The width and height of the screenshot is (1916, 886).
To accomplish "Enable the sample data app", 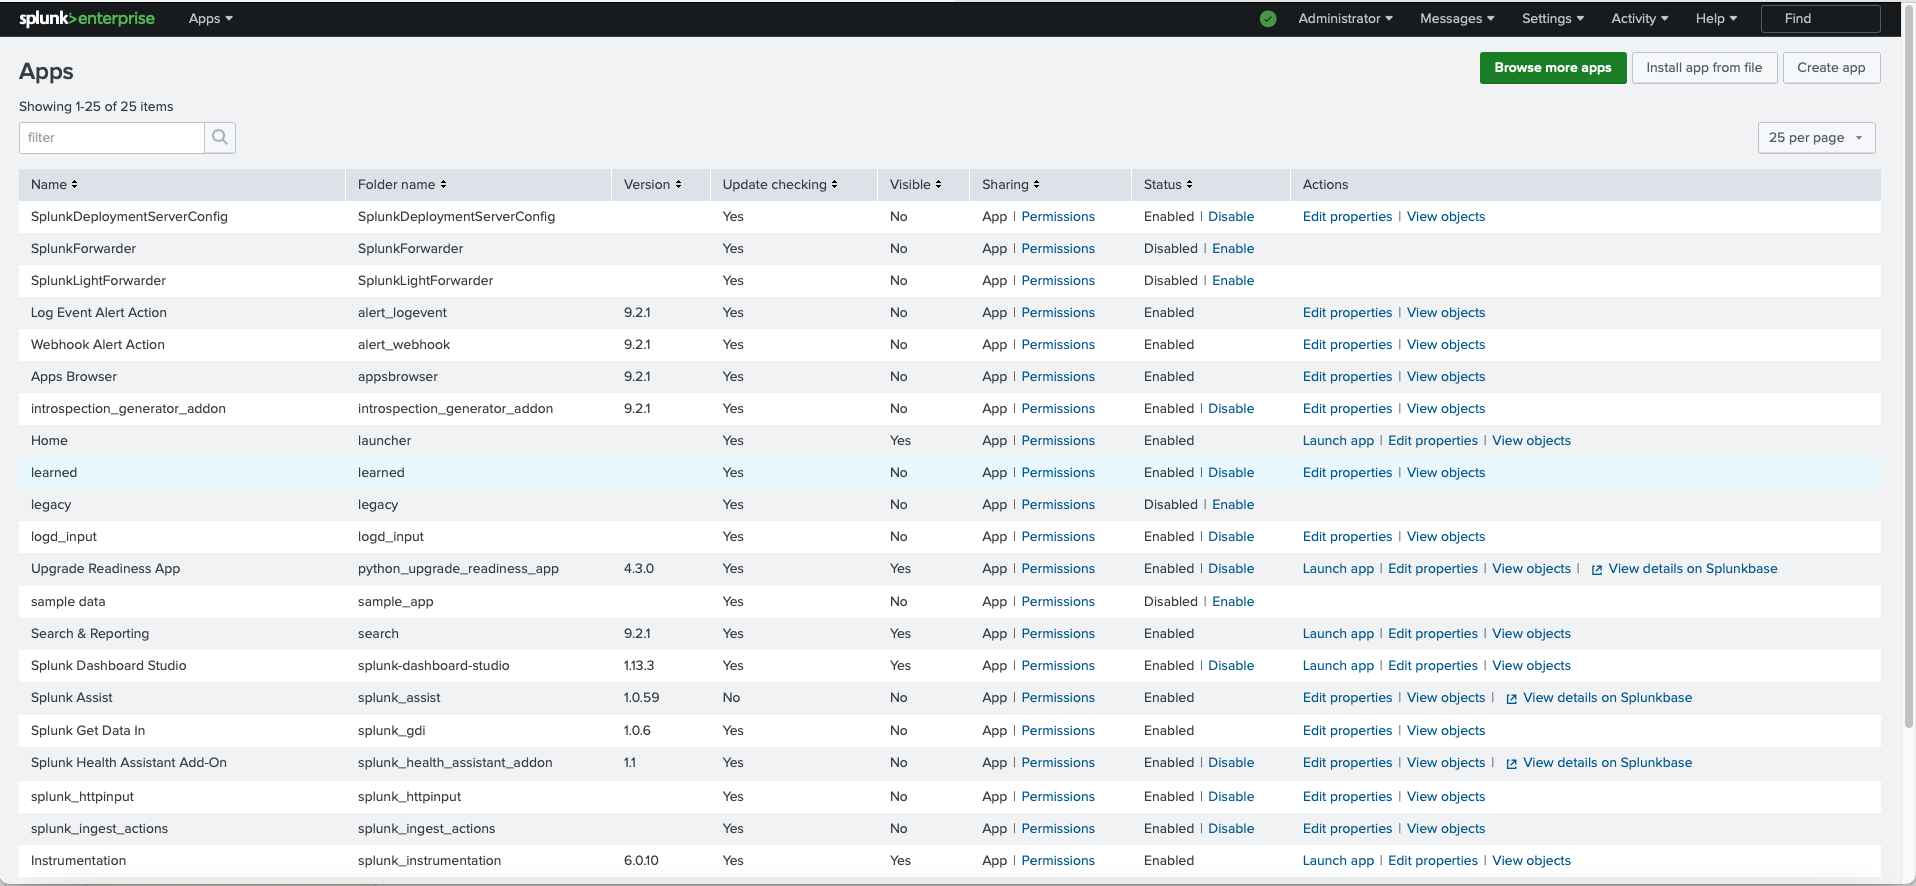I will click(1233, 602).
